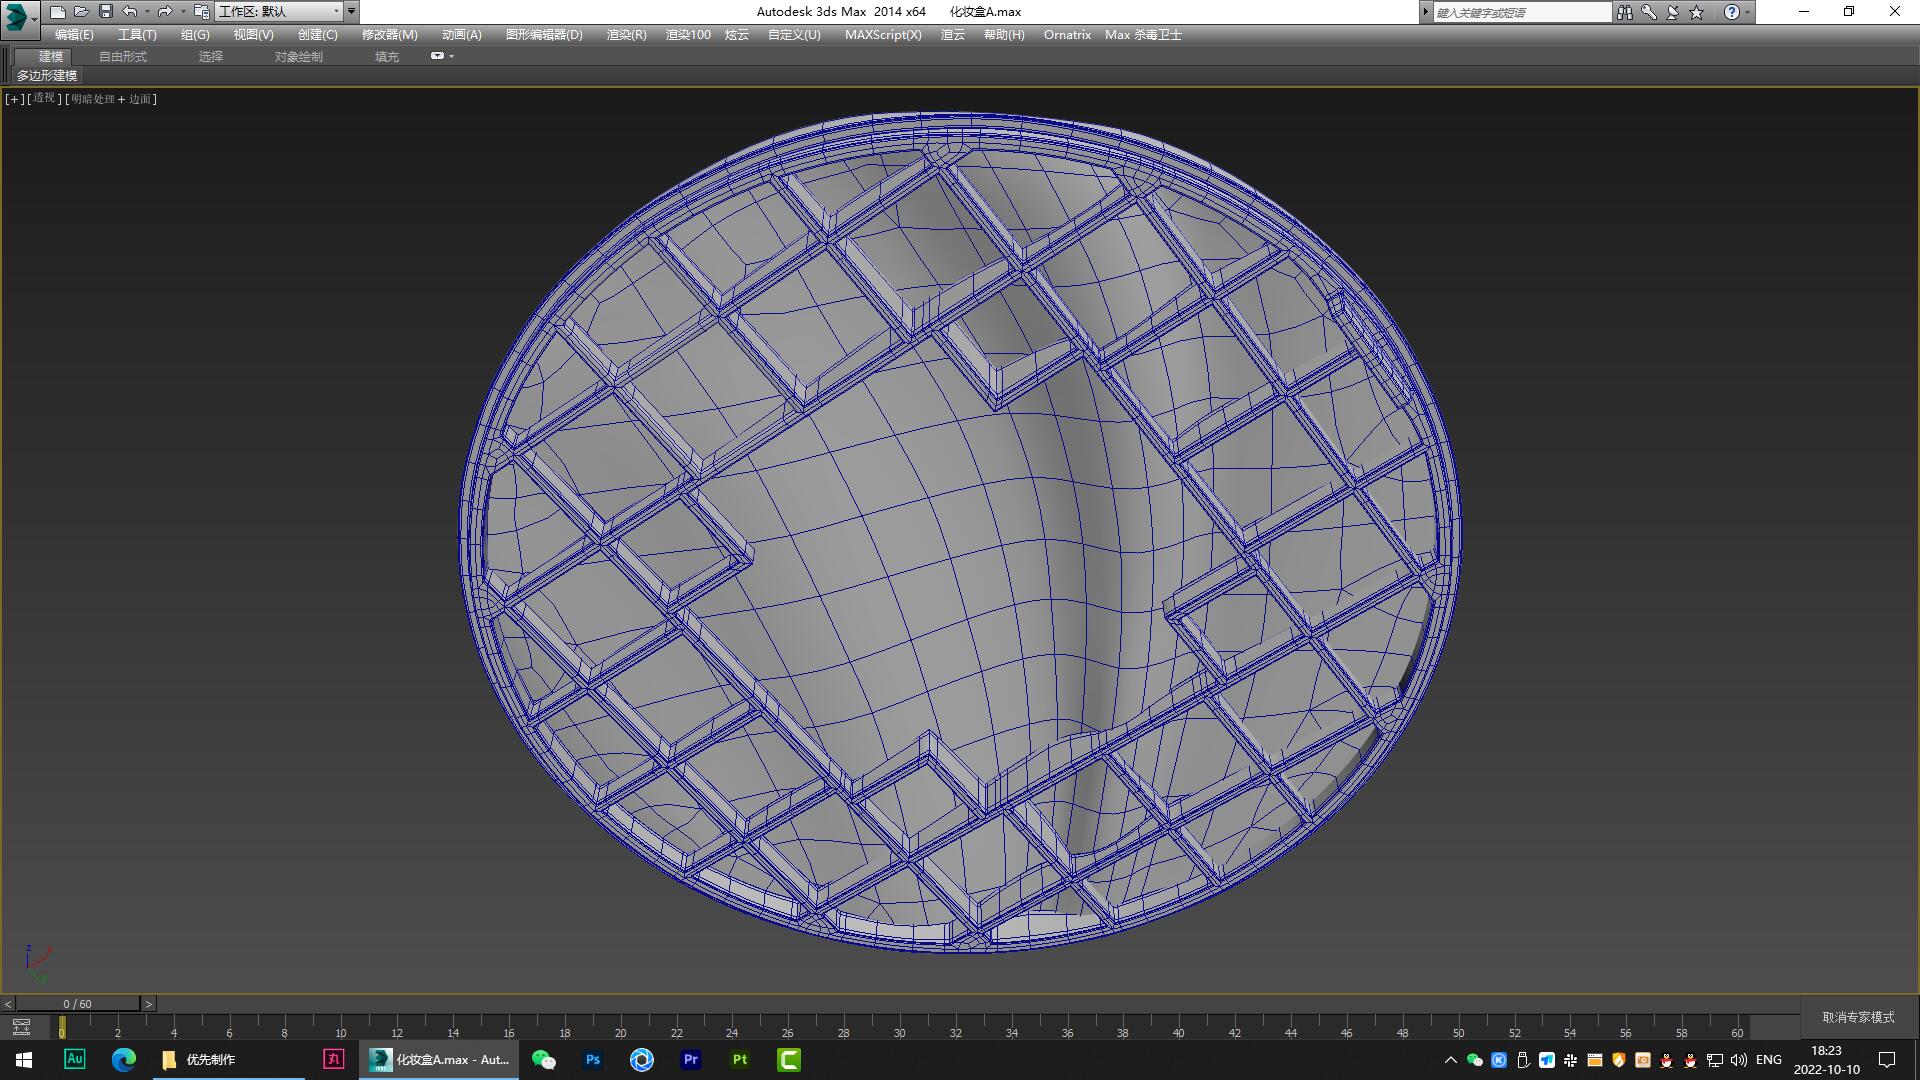The width and height of the screenshot is (1920, 1080).
Task: Redo an action via the Redo arrow
Action: (166, 11)
